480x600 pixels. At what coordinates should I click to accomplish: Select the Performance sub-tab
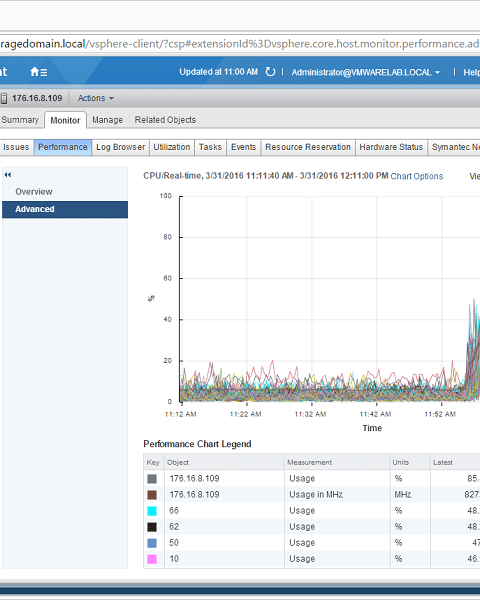pyautogui.click(x=63, y=147)
